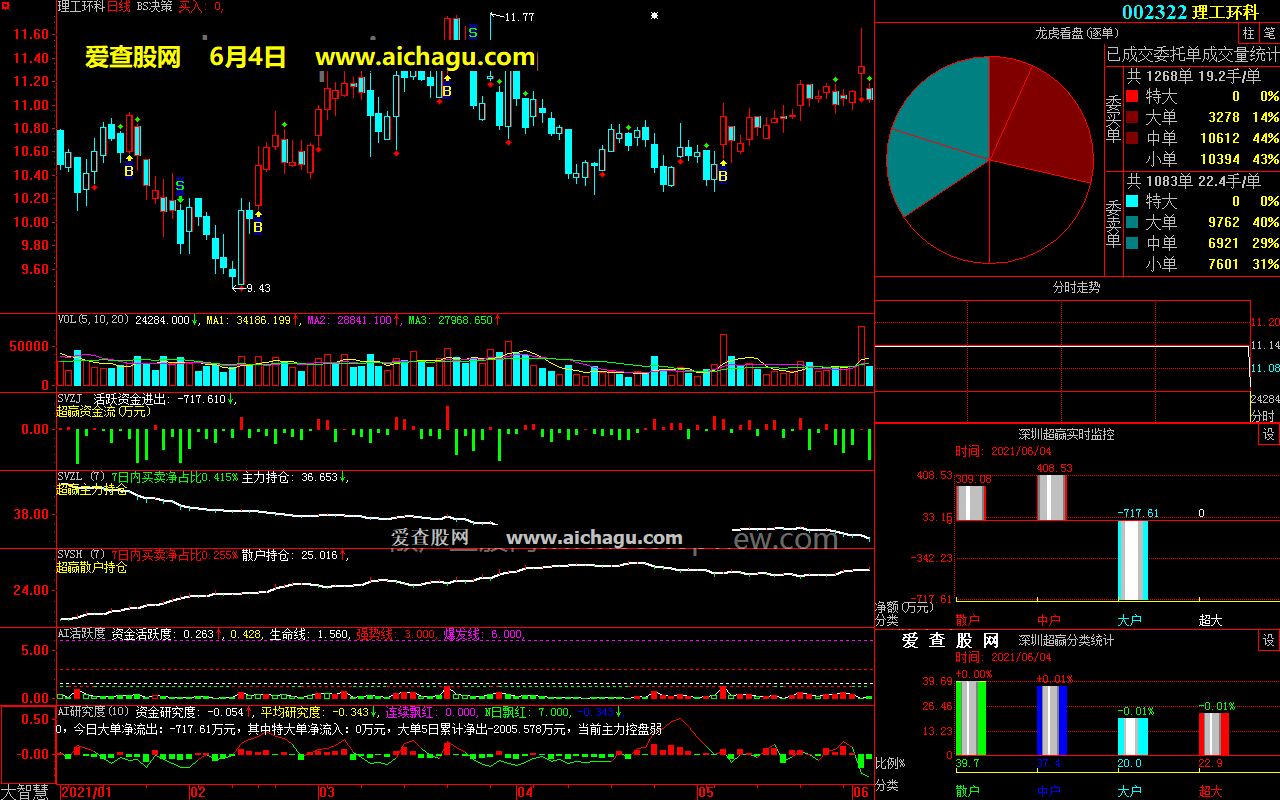Click the 强势线: 3.000 value
Image resolution: width=1280 pixels, height=800 pixels.
[396, 634]
